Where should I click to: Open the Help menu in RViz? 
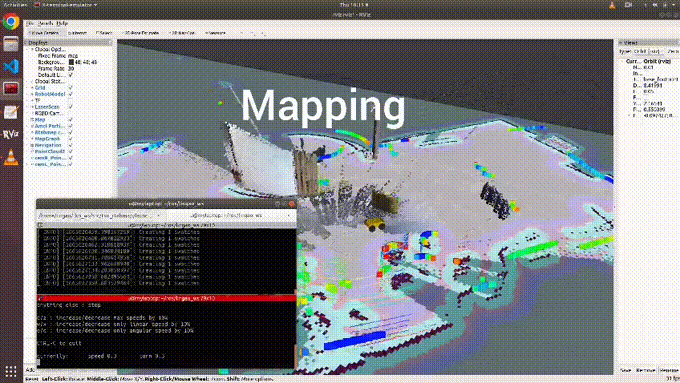click(x=62, y=23)
